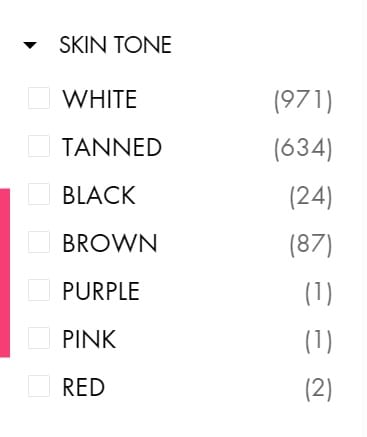Click the PURPLE filter label

(x=101, y=291)
